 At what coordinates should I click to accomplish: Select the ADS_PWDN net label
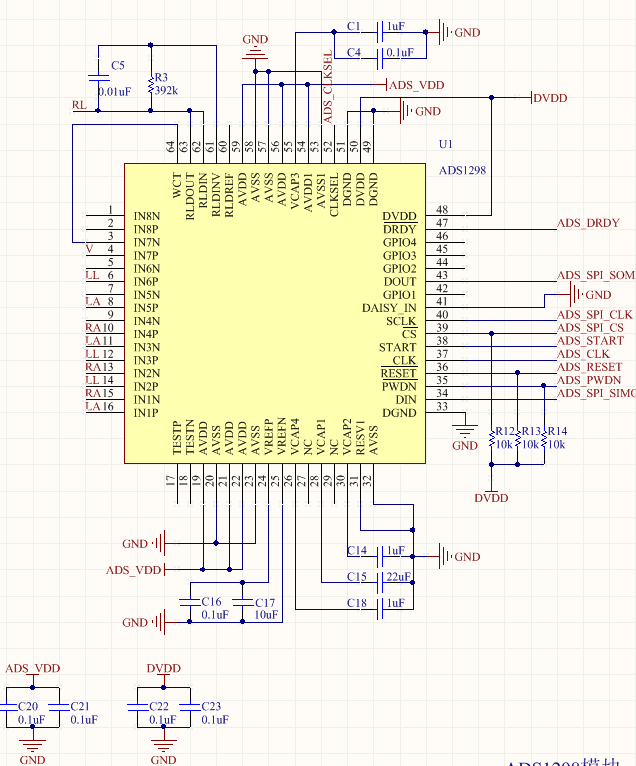coord(589,380)
